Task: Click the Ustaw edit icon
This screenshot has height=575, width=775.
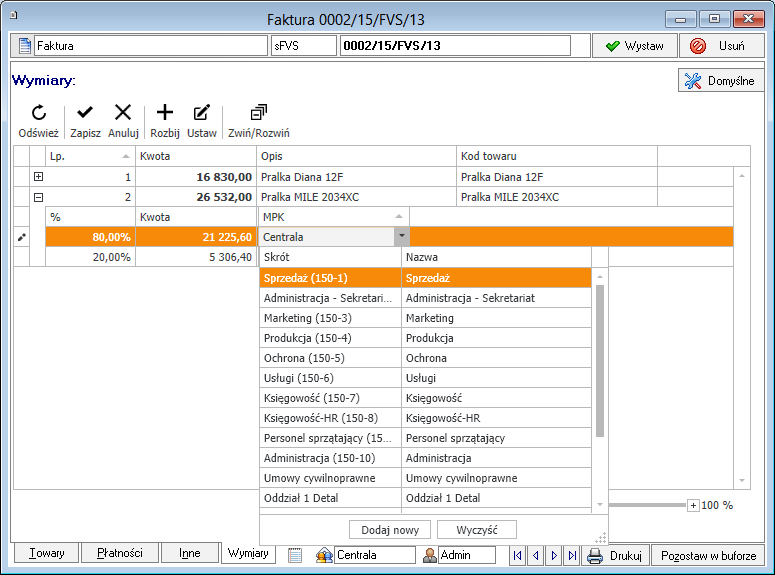Action: pos(202,112)
